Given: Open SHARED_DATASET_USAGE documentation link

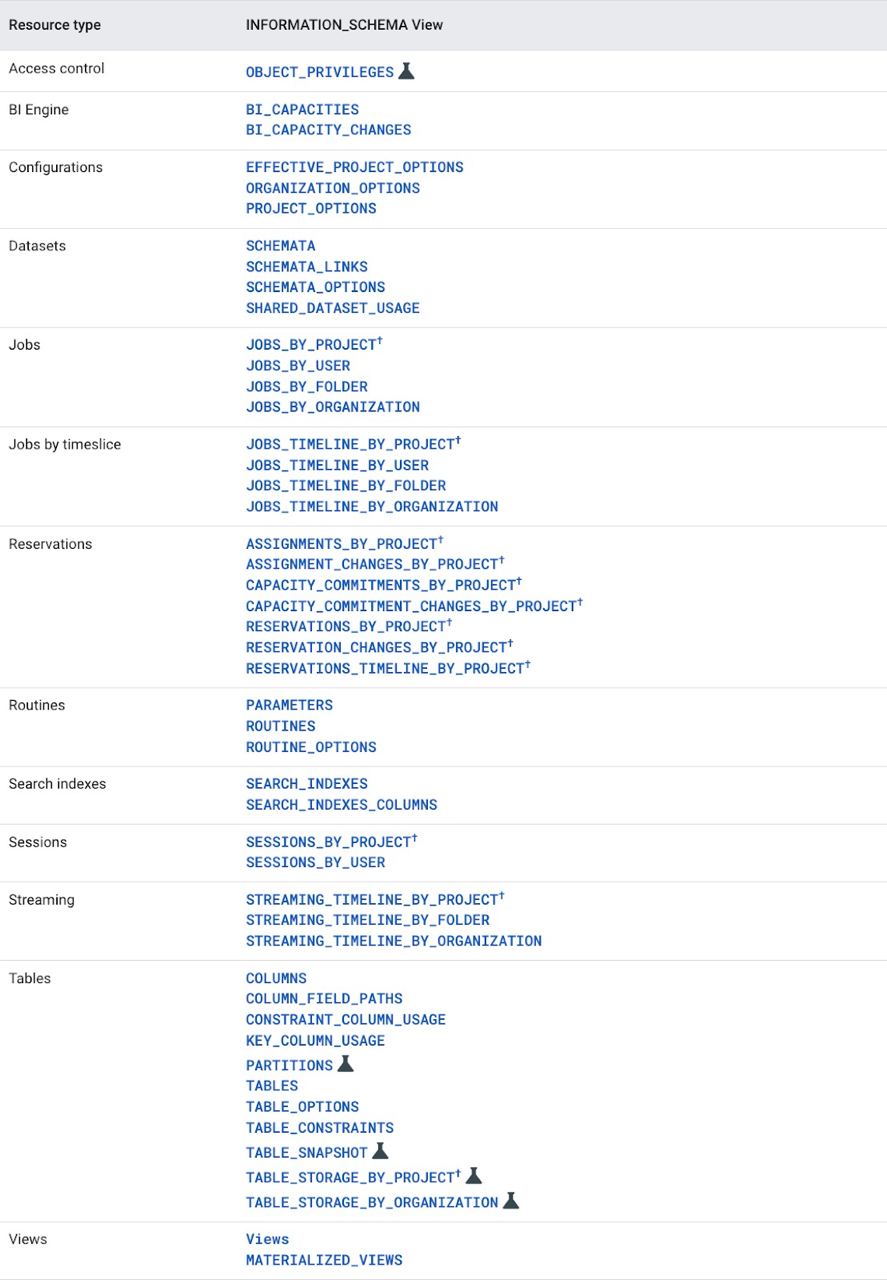Looking at the screenshot, I should (x=332, y=308).
